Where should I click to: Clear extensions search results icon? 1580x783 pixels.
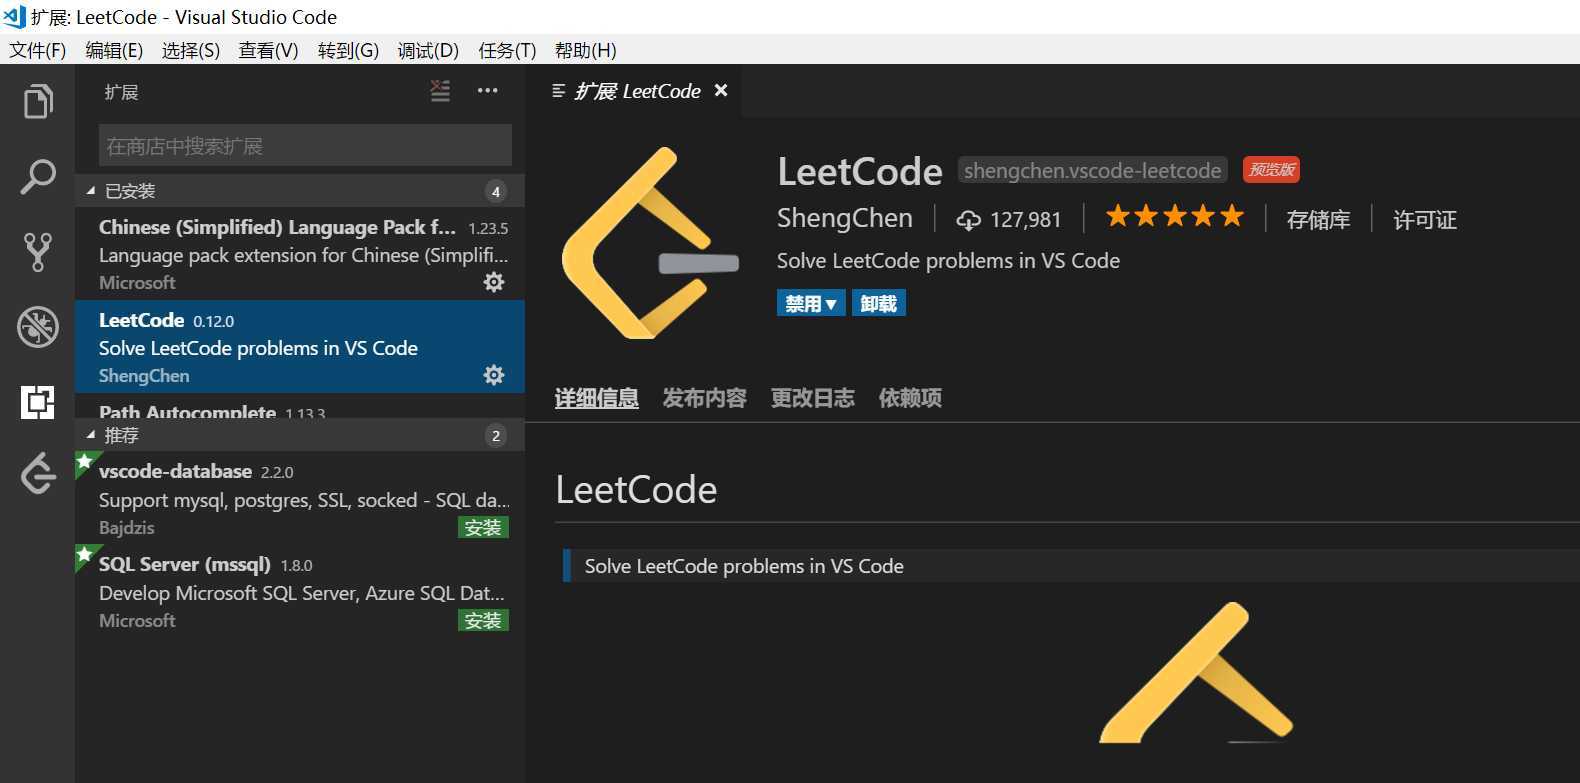coord(440,91)
